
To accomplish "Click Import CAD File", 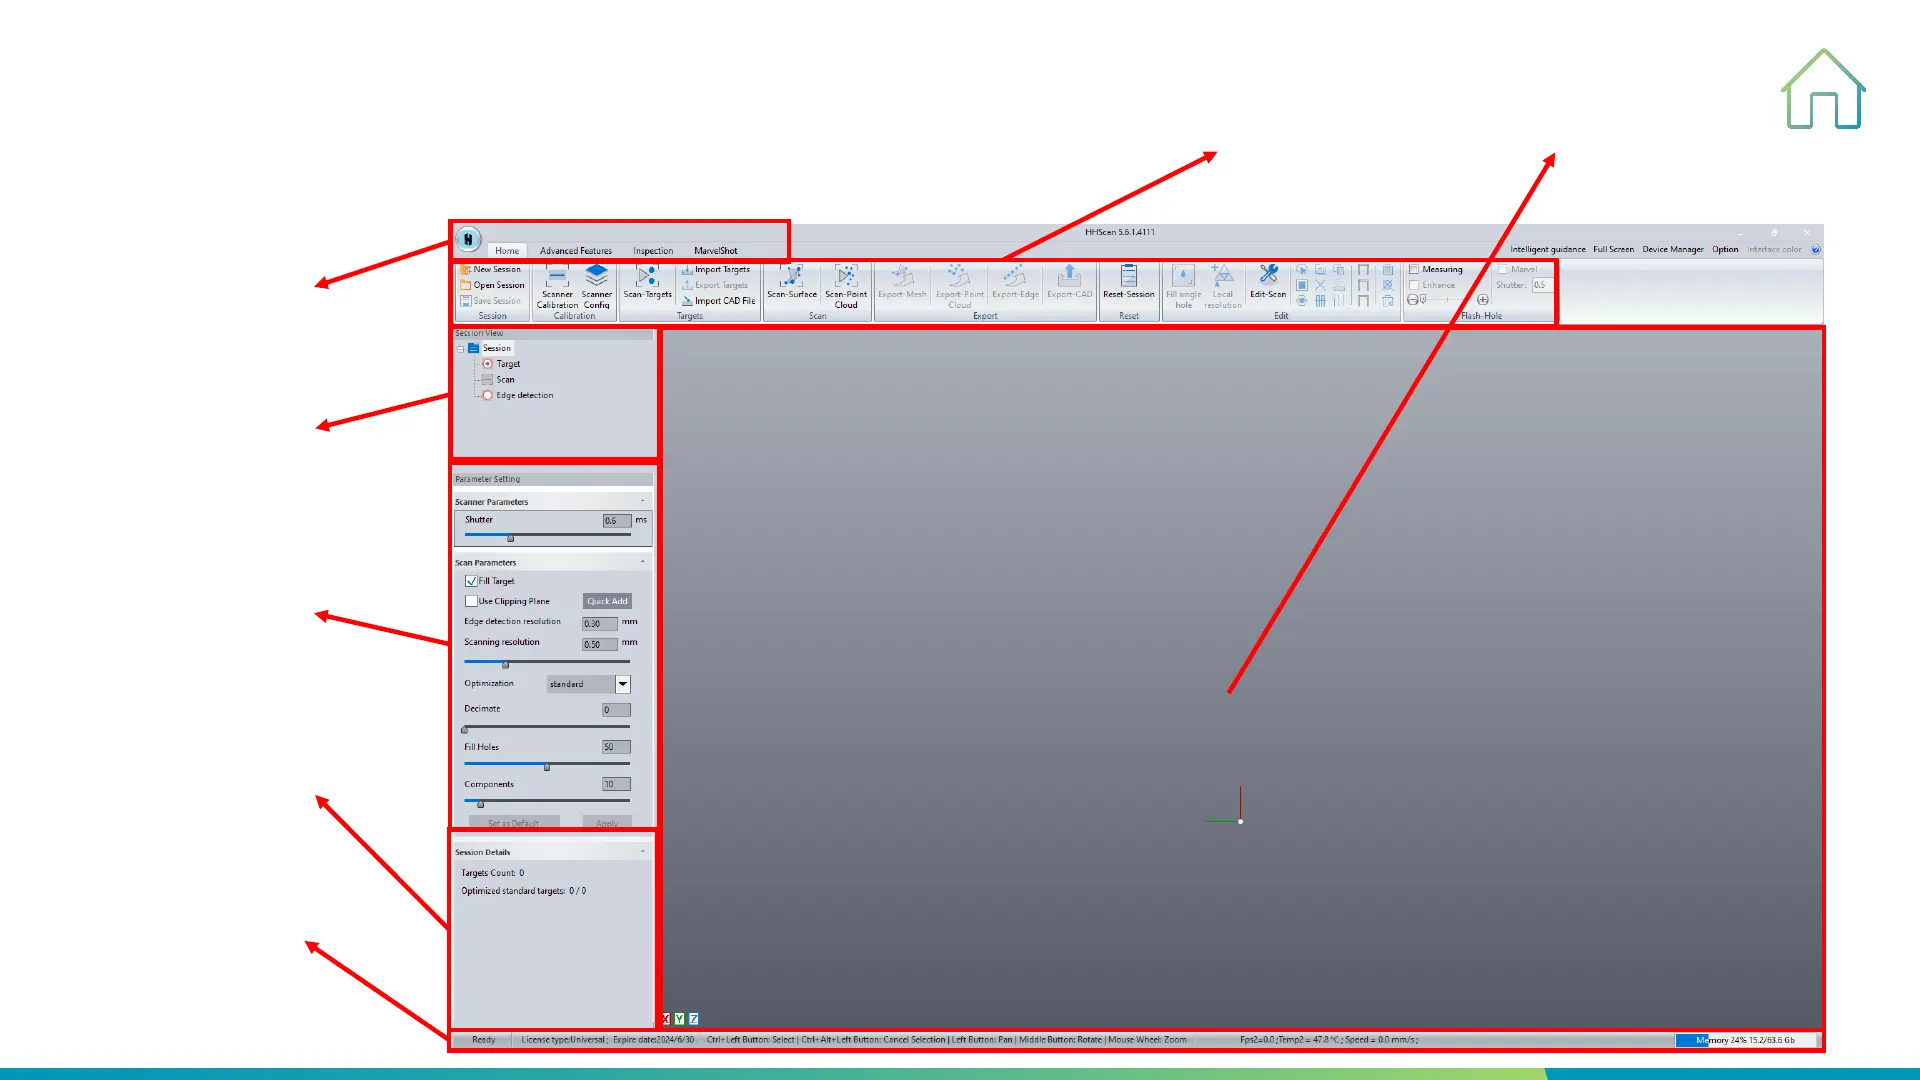I will [719, 301].
